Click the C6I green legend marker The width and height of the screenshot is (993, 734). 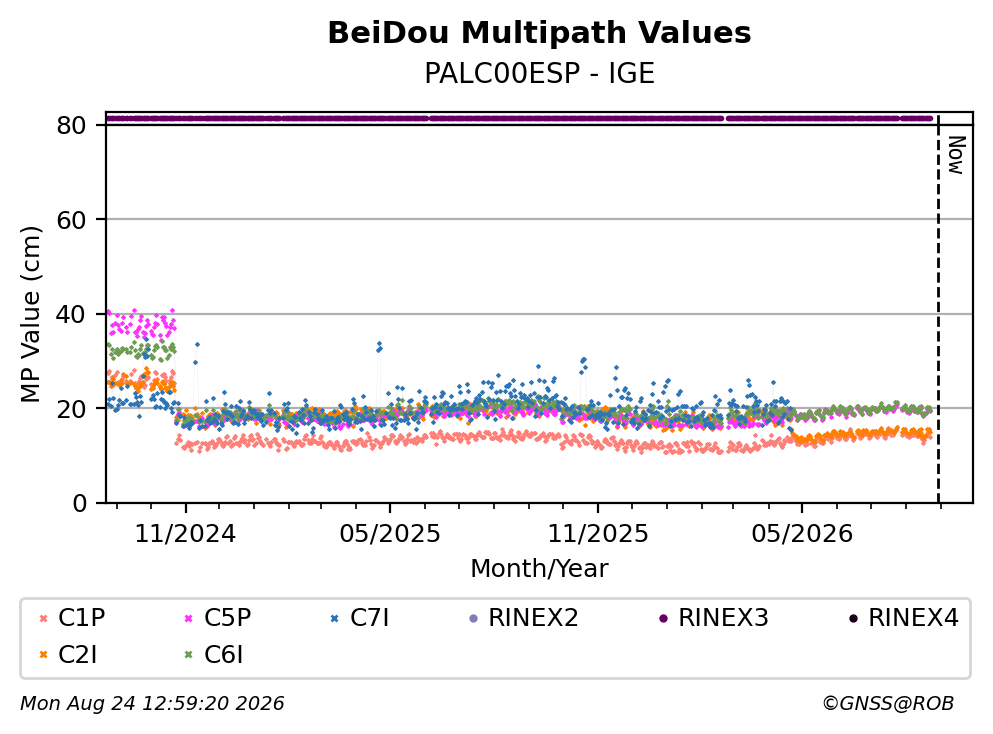tap(189, 655)
